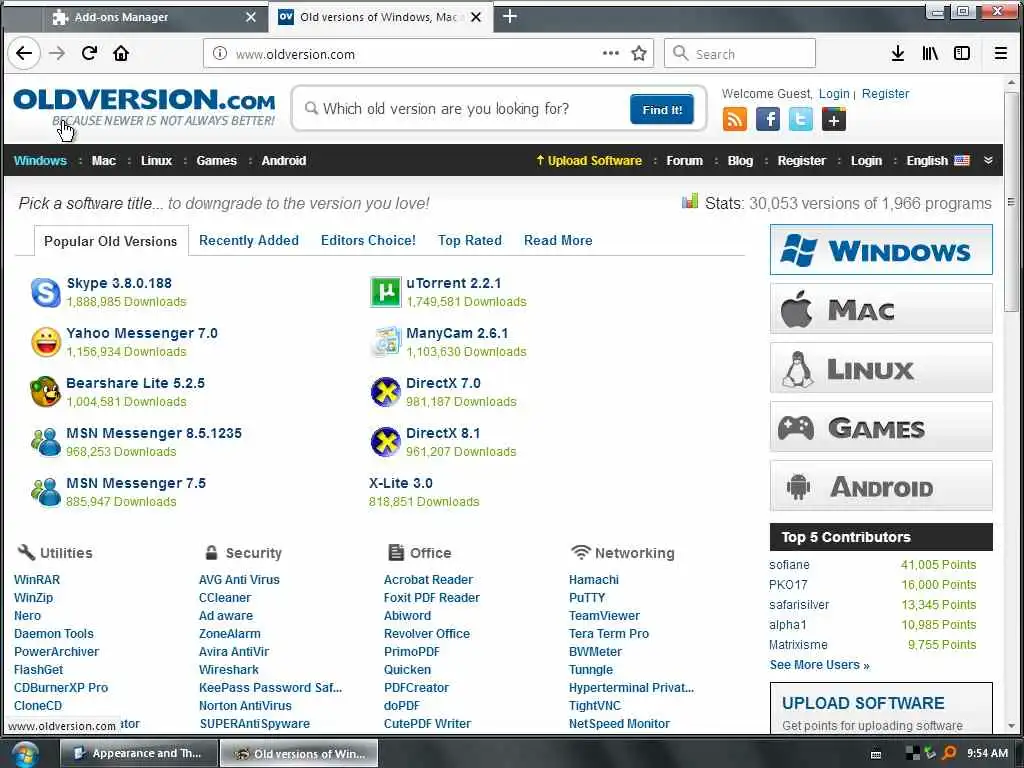1024x768 pixels.
Task: Click Upload Software in navigation bar
Action: [588, 161]
